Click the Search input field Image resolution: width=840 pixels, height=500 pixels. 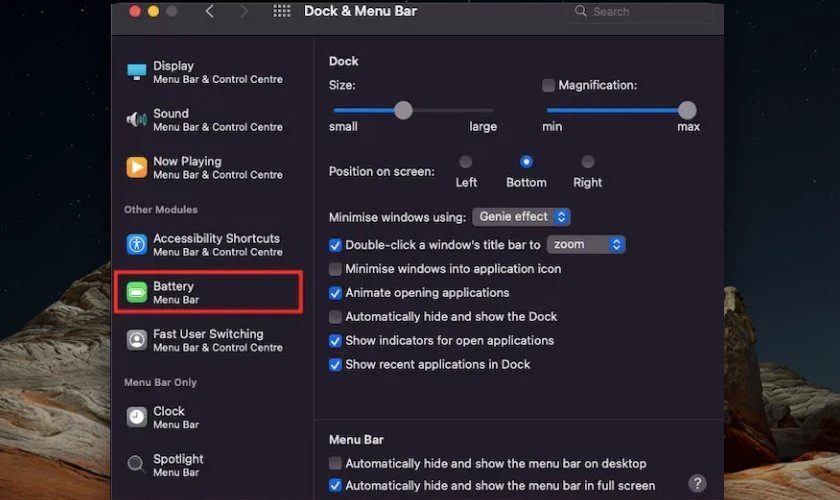[x=642, y=12]
